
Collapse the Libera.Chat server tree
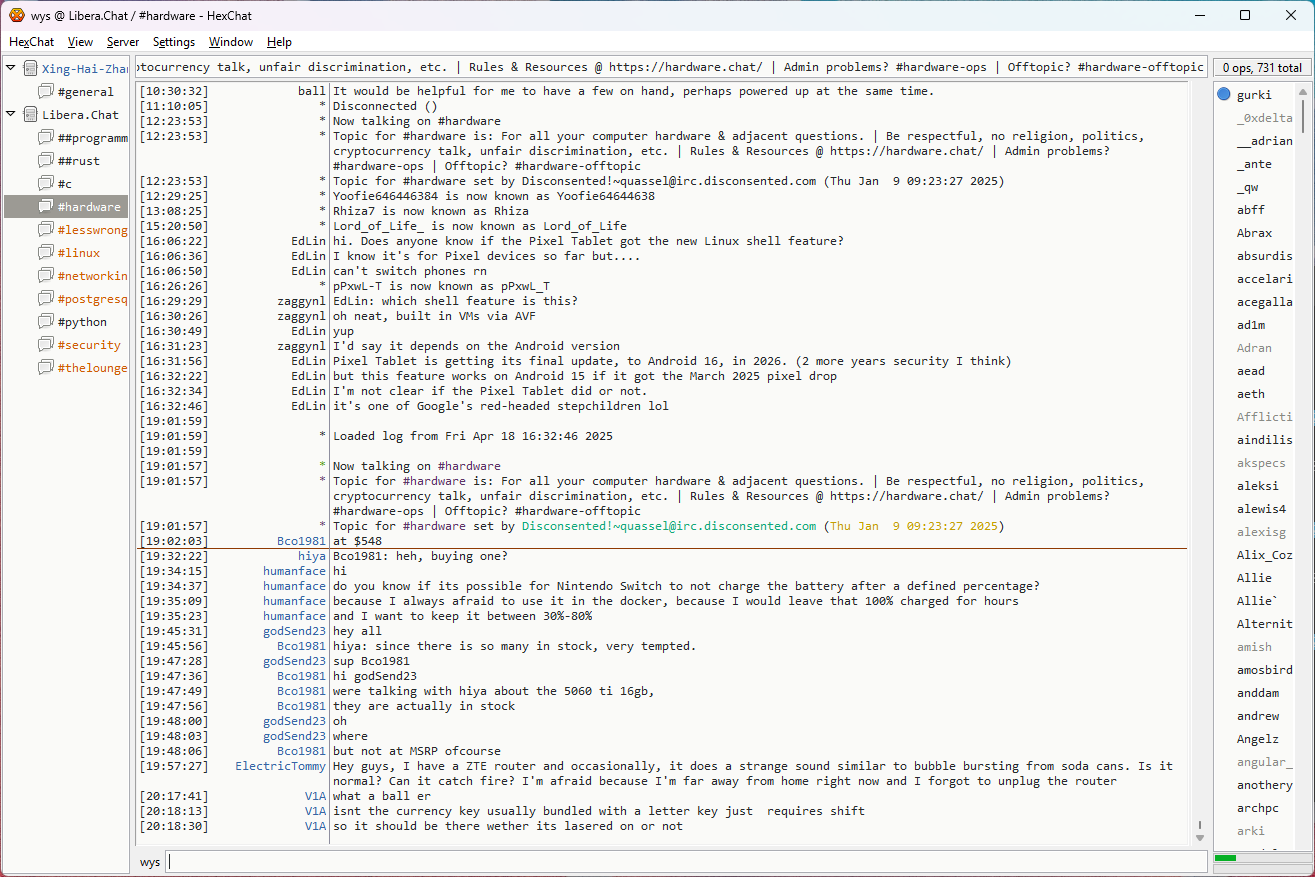coord(11,114)
